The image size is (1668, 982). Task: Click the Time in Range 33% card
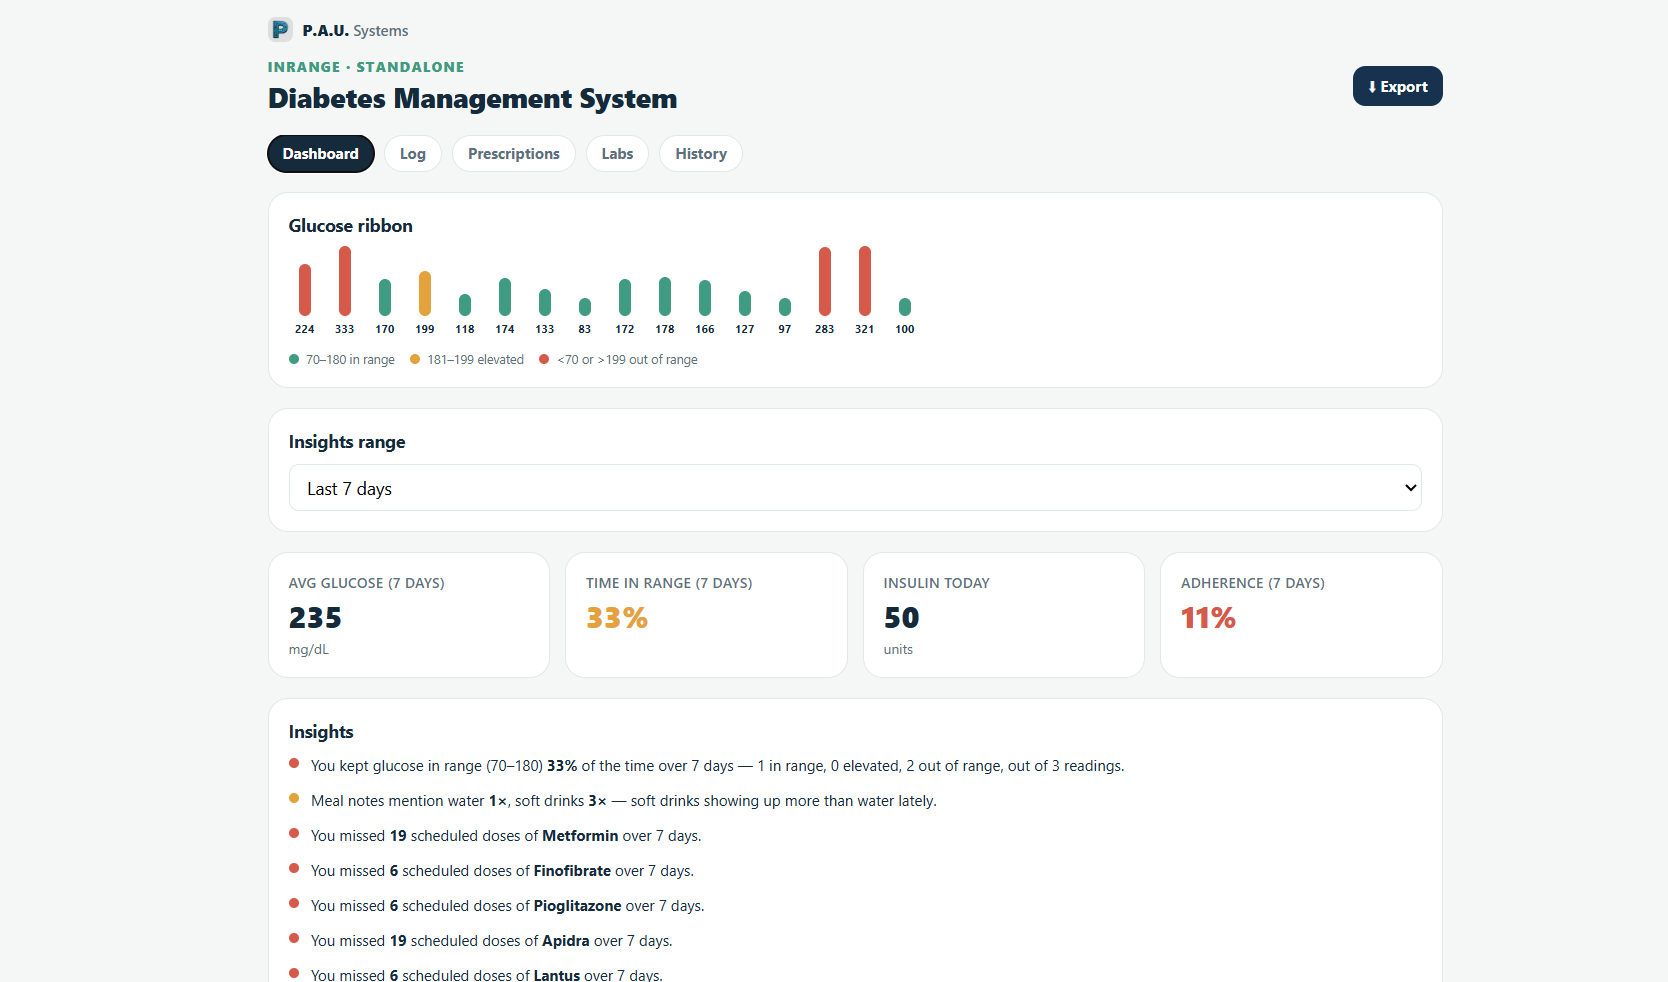point(706,615)
